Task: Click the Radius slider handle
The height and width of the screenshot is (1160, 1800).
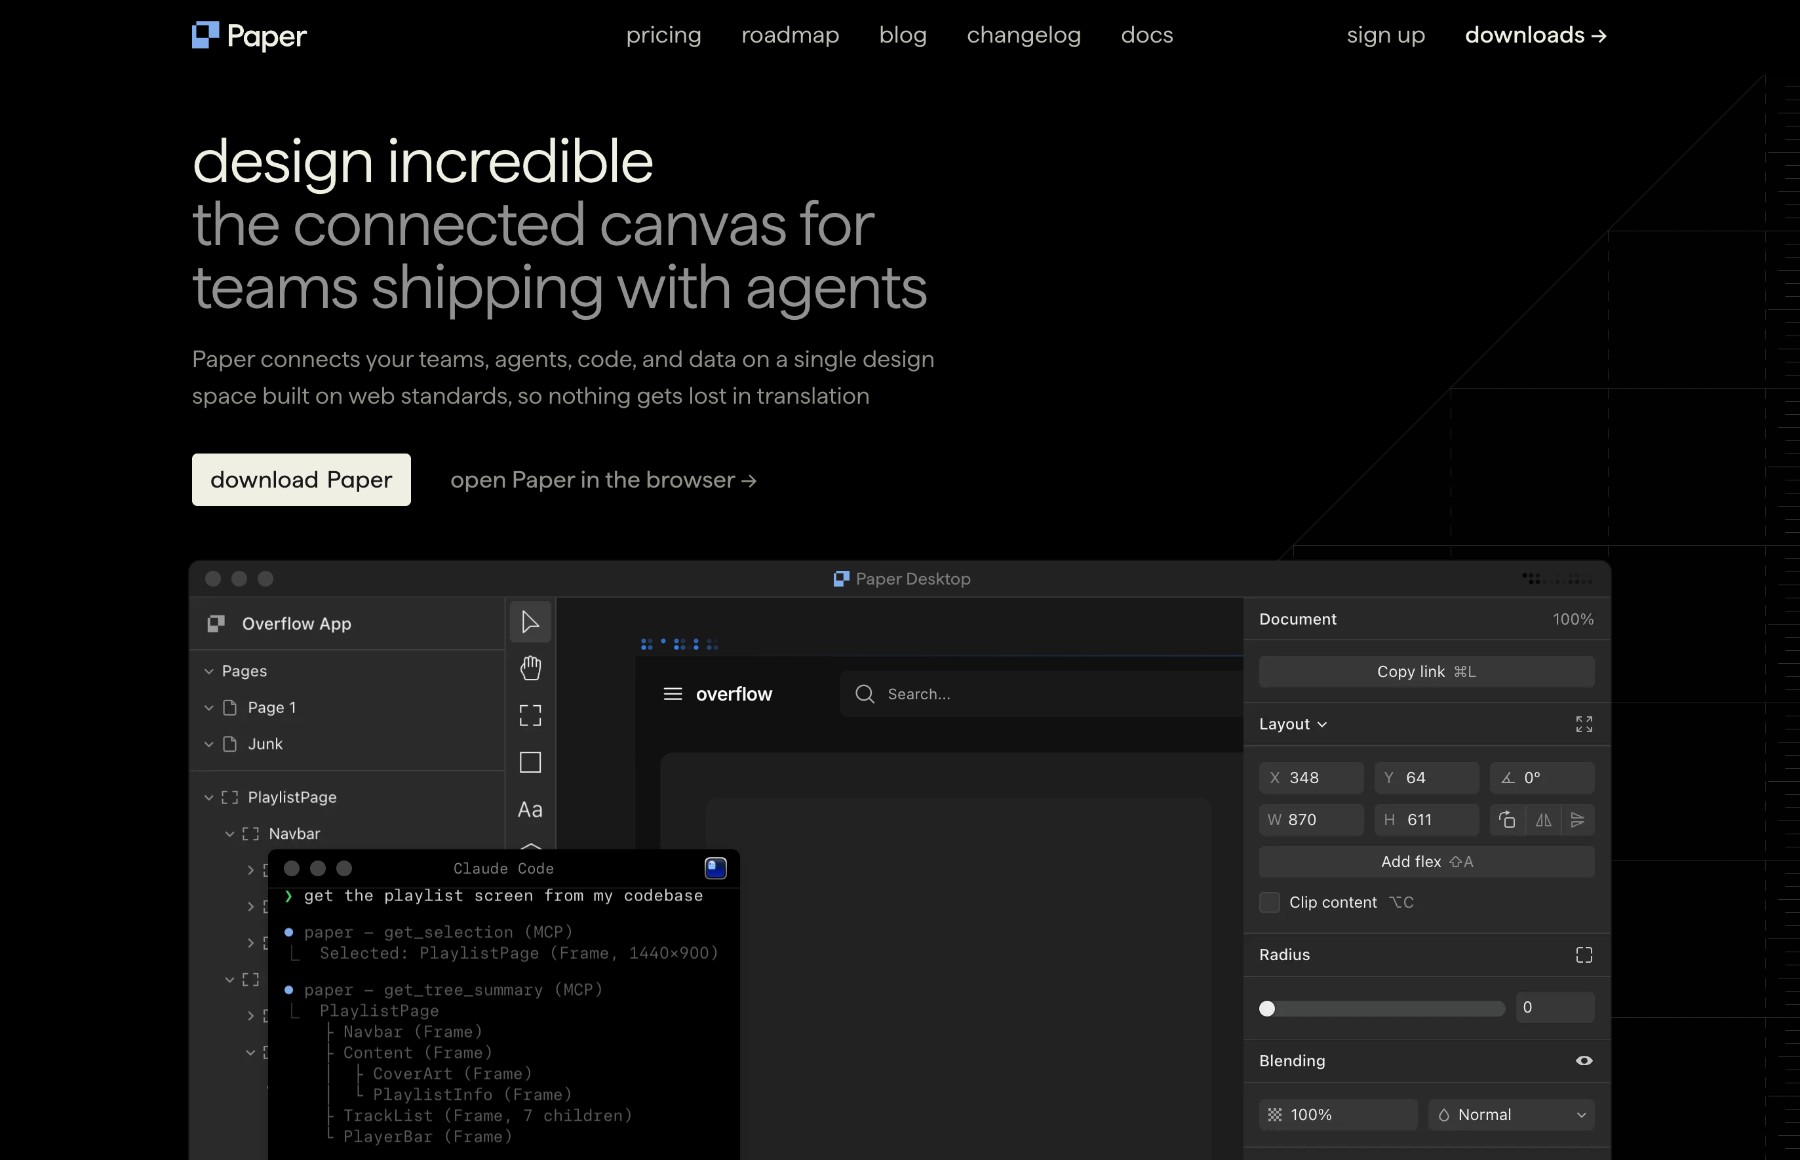Action: click(x=1267, y=1009)
